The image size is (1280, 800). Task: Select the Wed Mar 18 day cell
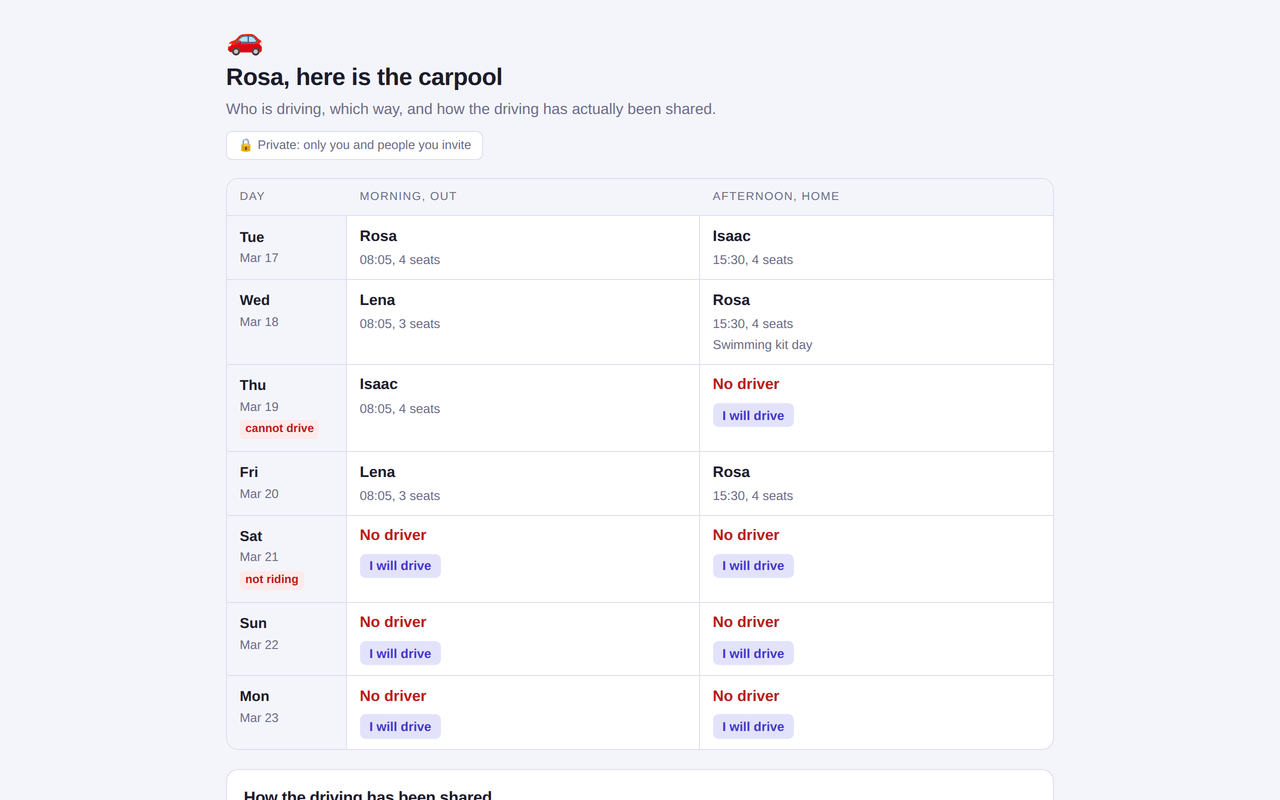[287, 322]
